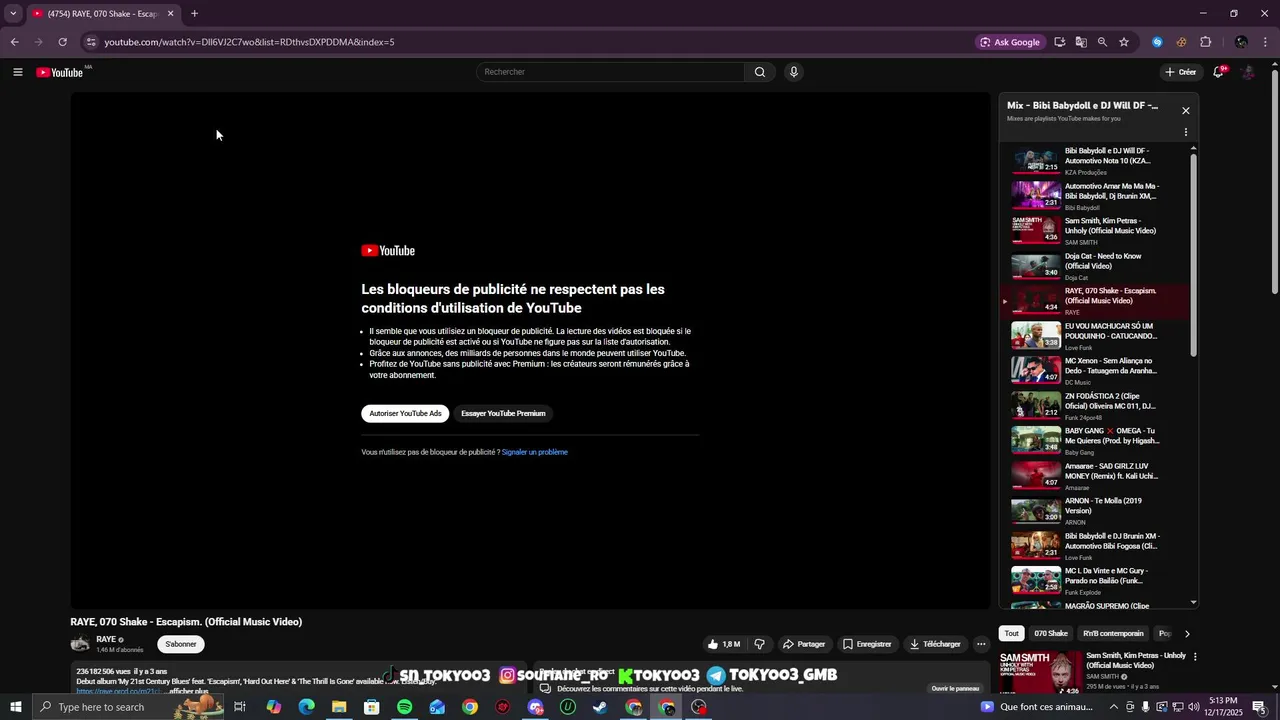Toggle the microphone tray icon
The height and width of the screenshot is (720, 1280).
1146,707
